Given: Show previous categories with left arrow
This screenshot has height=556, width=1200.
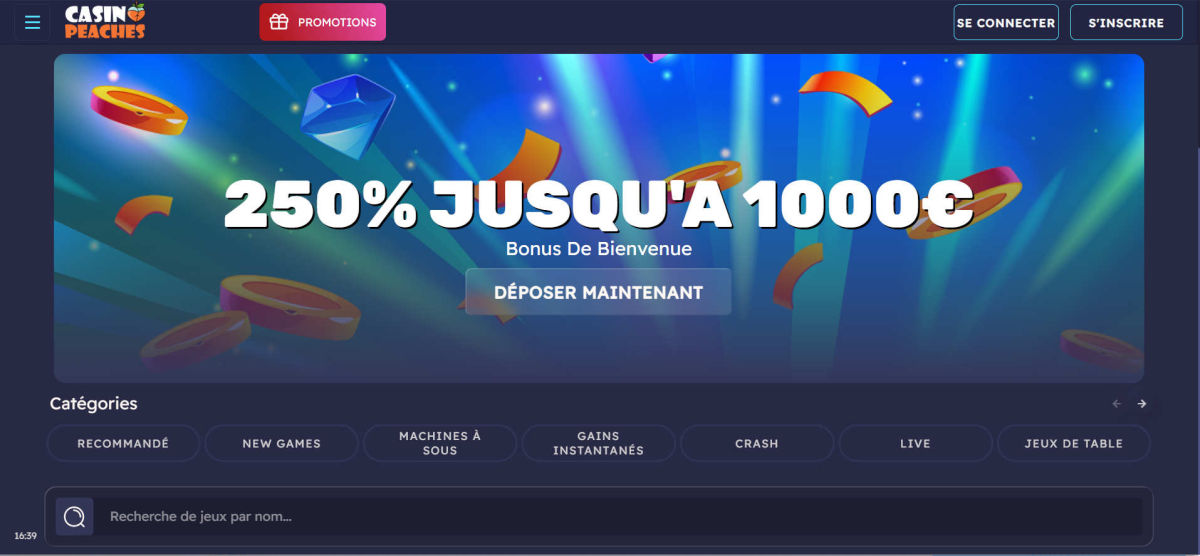Looking at the screenshot, I should coord(1117,404).
